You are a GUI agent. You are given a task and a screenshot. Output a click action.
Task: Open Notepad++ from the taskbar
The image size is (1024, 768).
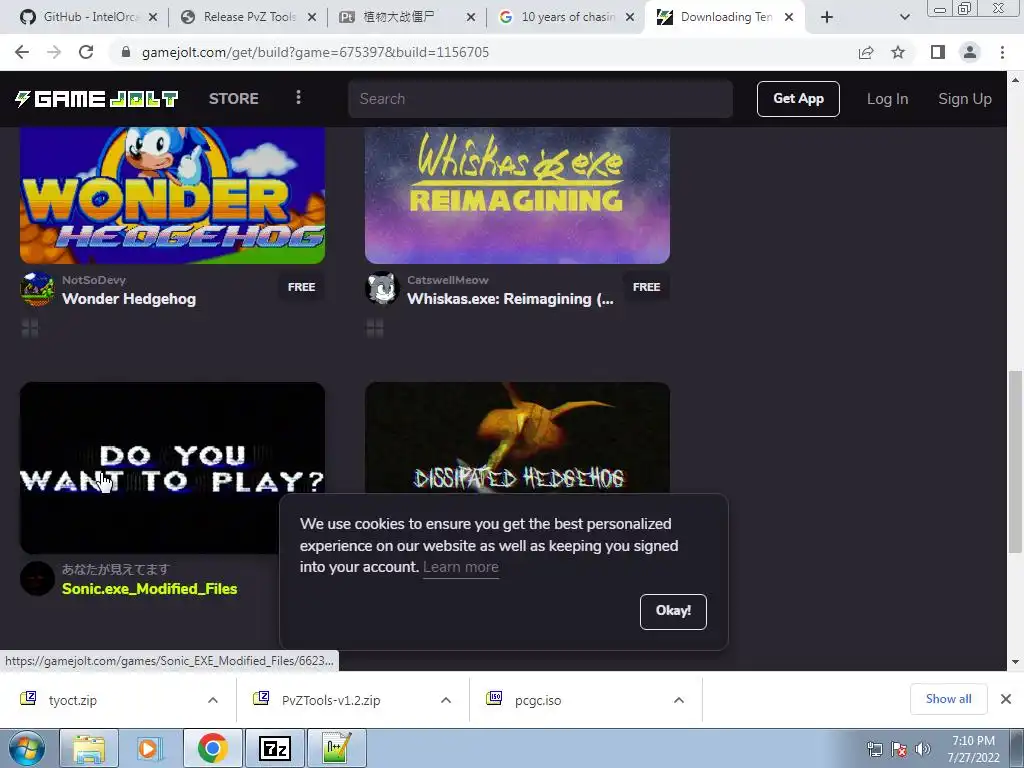tap(336, 748)
